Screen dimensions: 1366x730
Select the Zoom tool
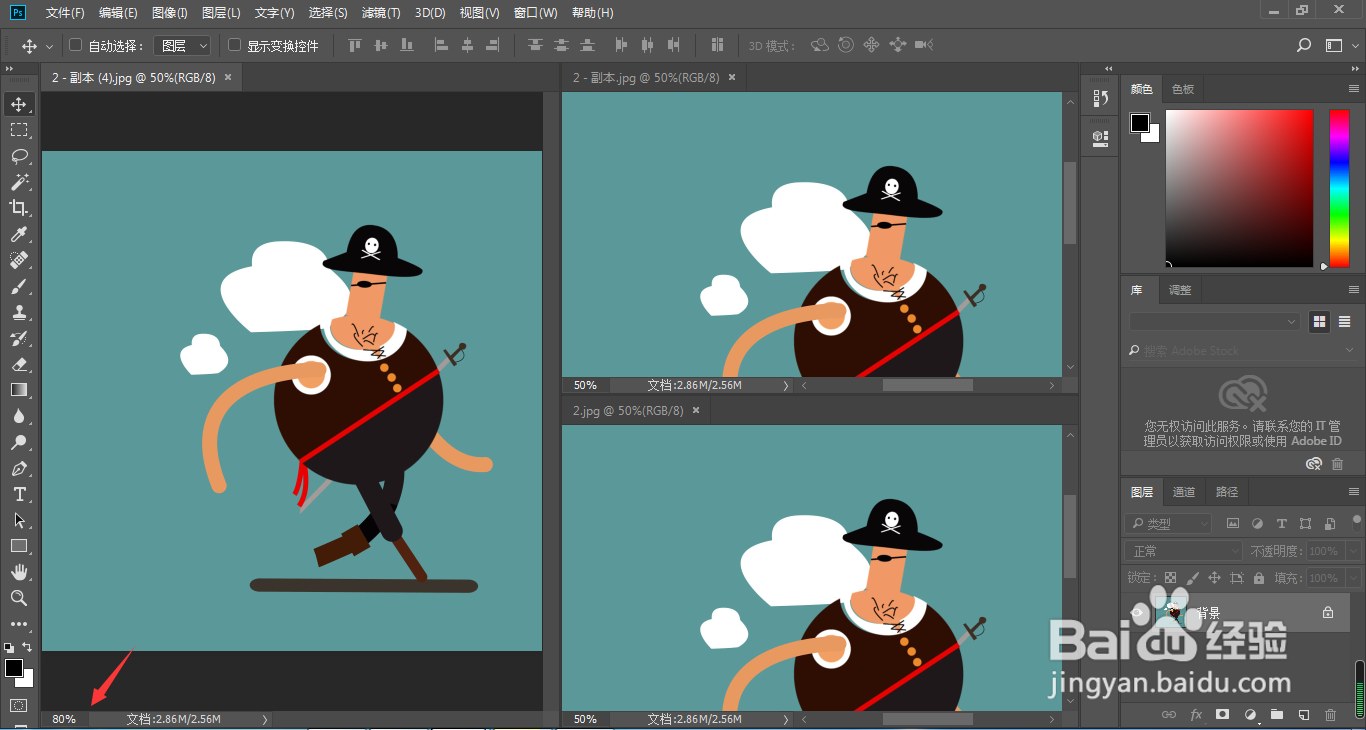tap(19, 598)
